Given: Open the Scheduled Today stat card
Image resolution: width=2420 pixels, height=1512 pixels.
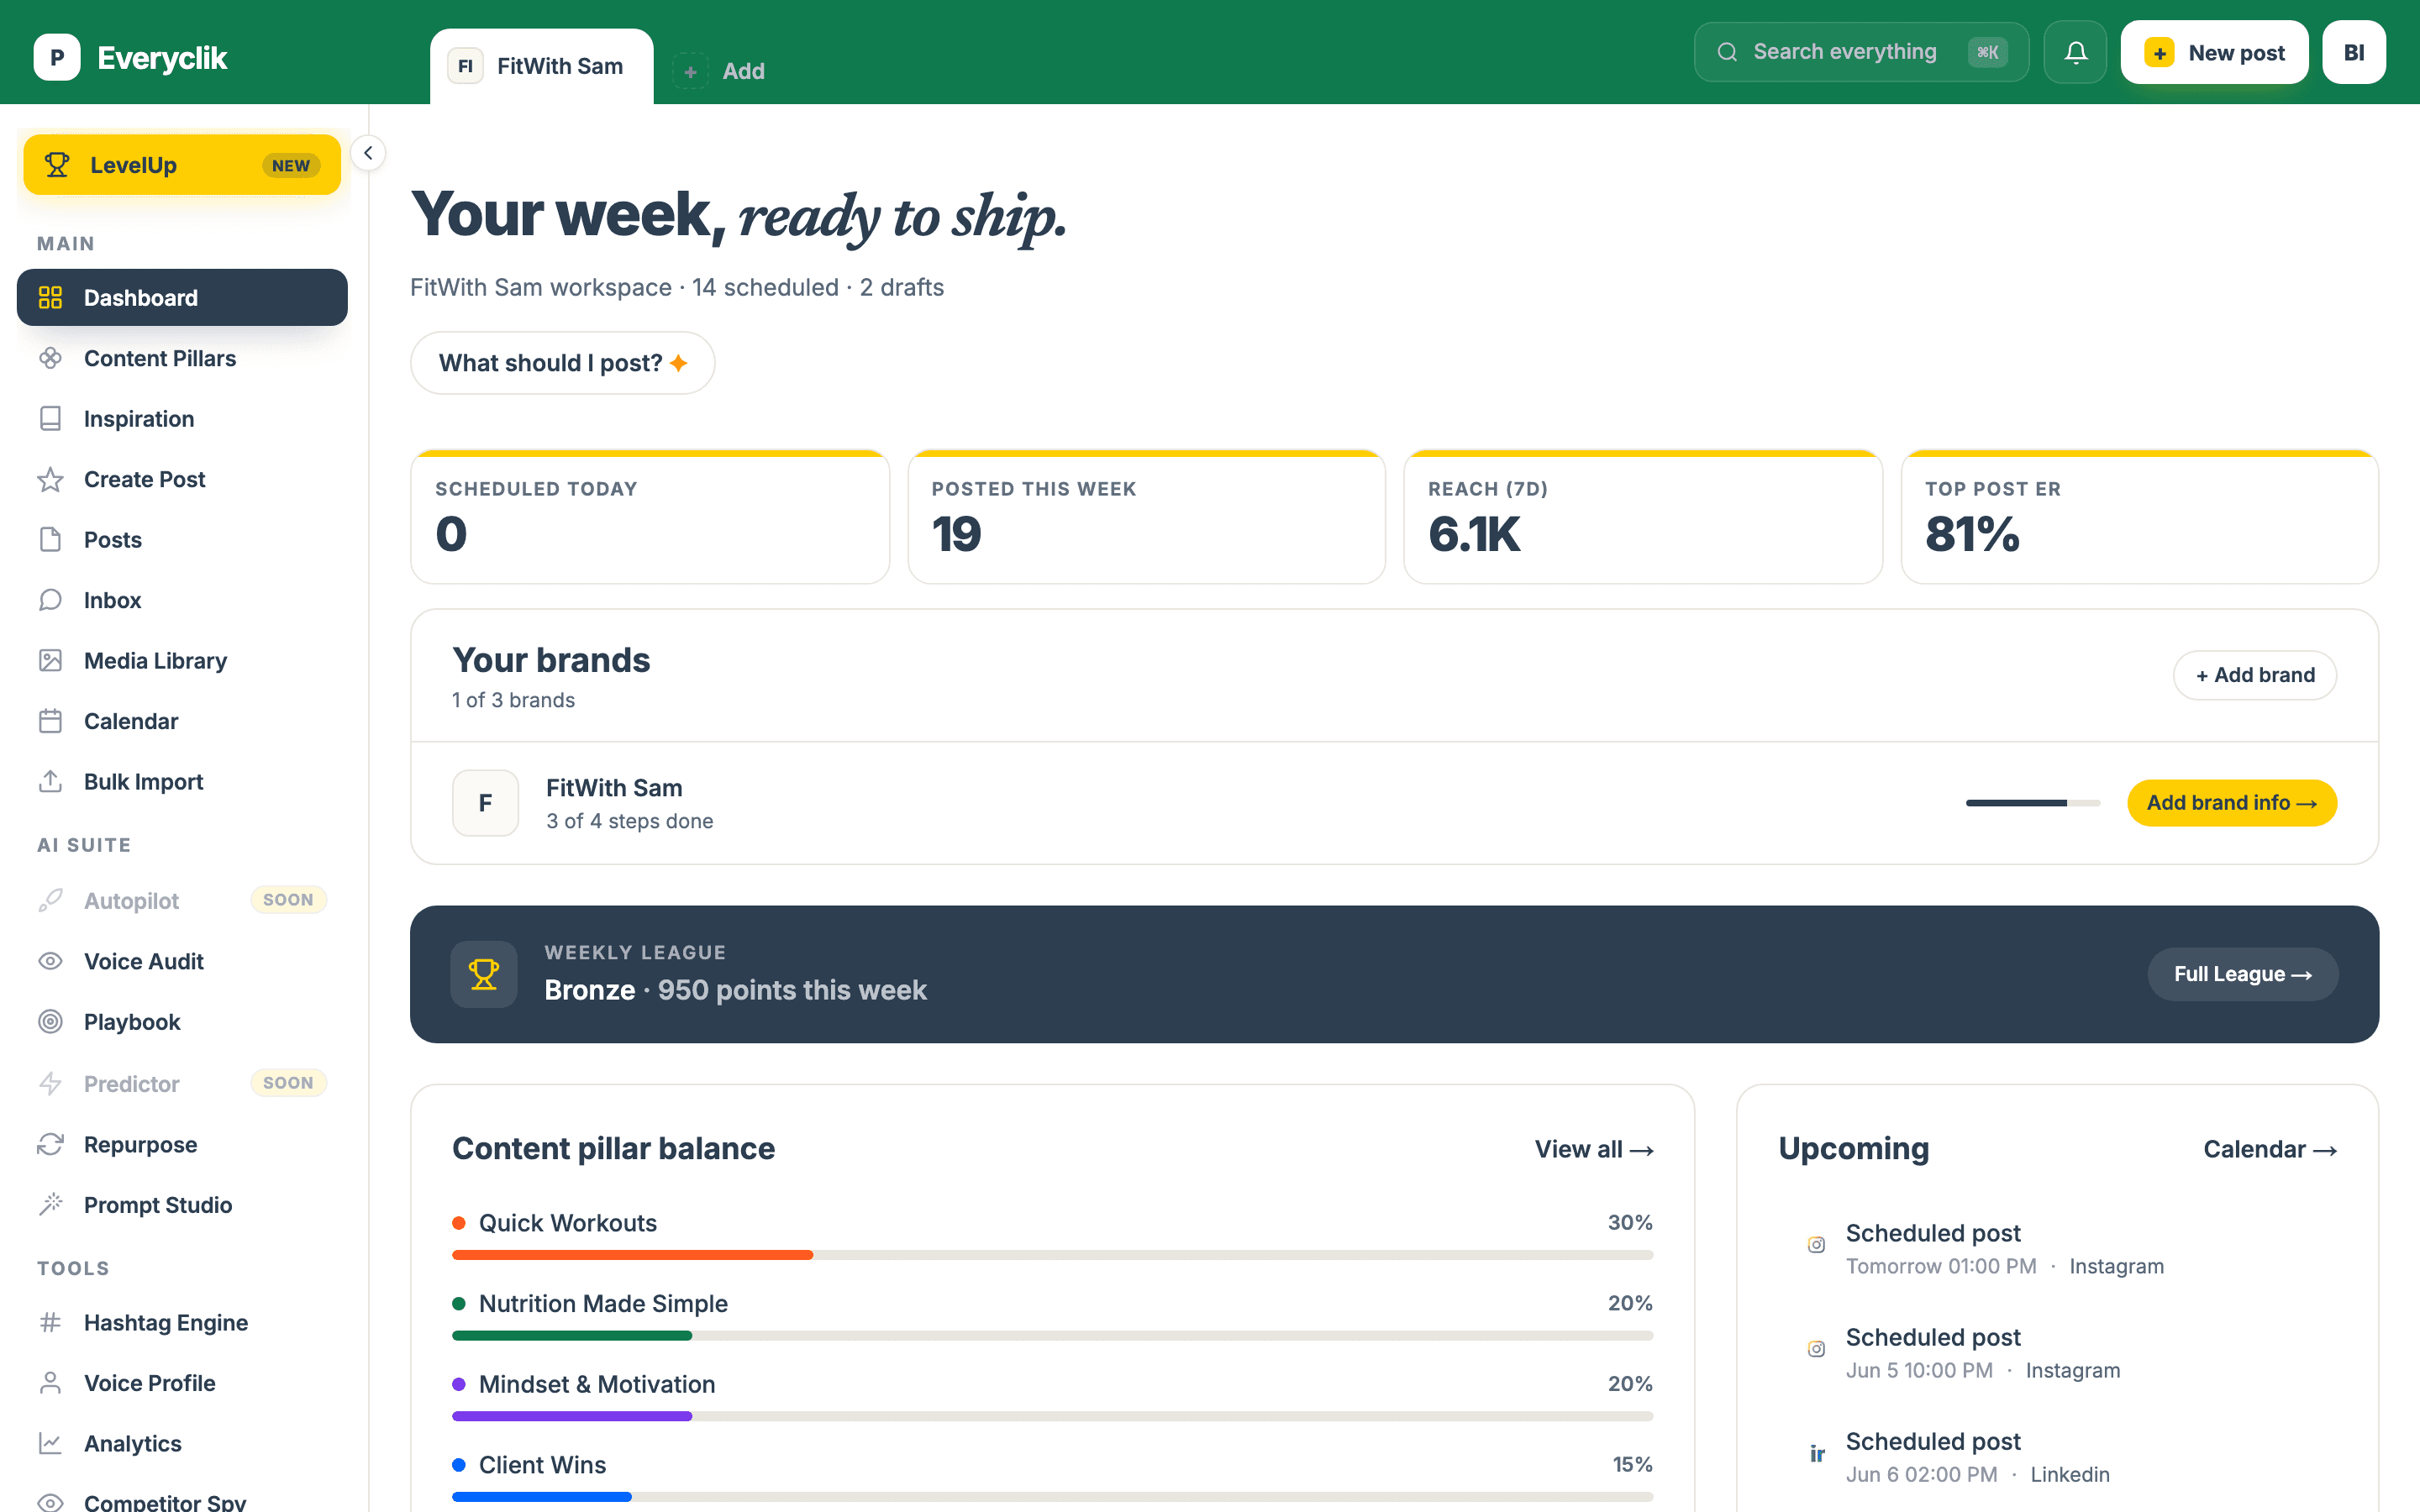Looking at the screenshot, I should (x=650, y=517).
